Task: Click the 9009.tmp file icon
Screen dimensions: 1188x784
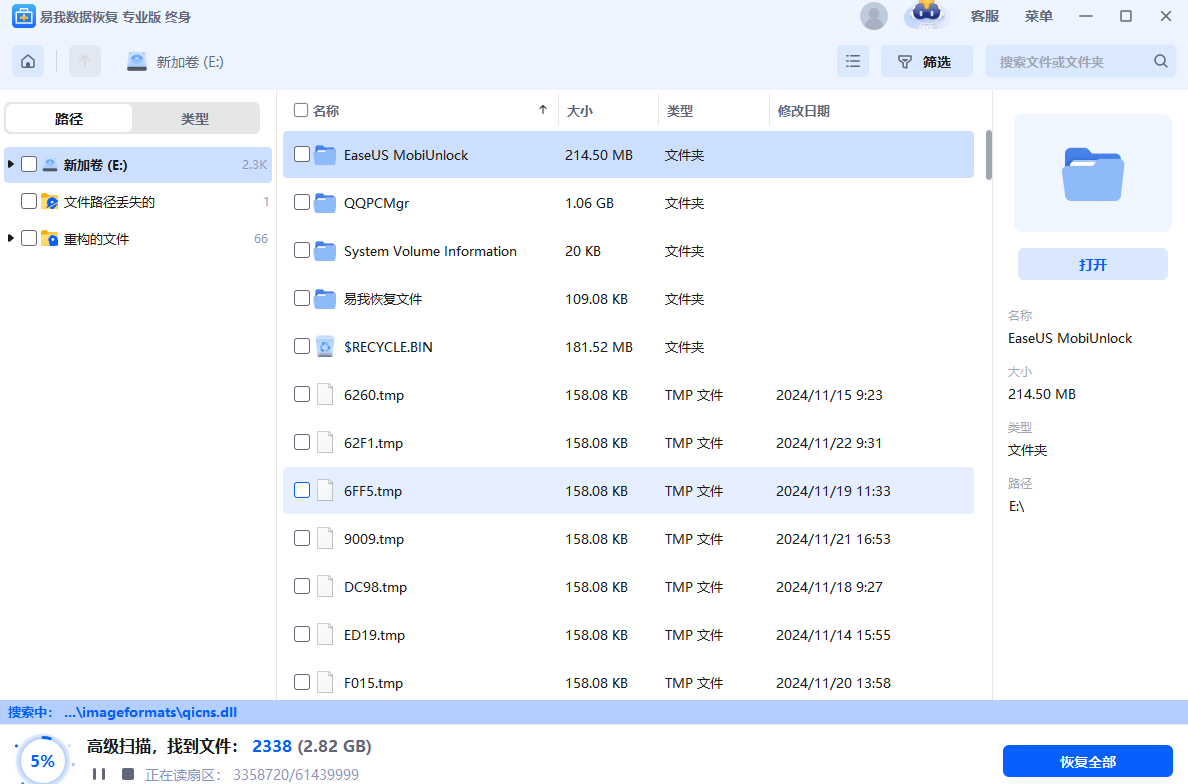Action: click(325, 539)
